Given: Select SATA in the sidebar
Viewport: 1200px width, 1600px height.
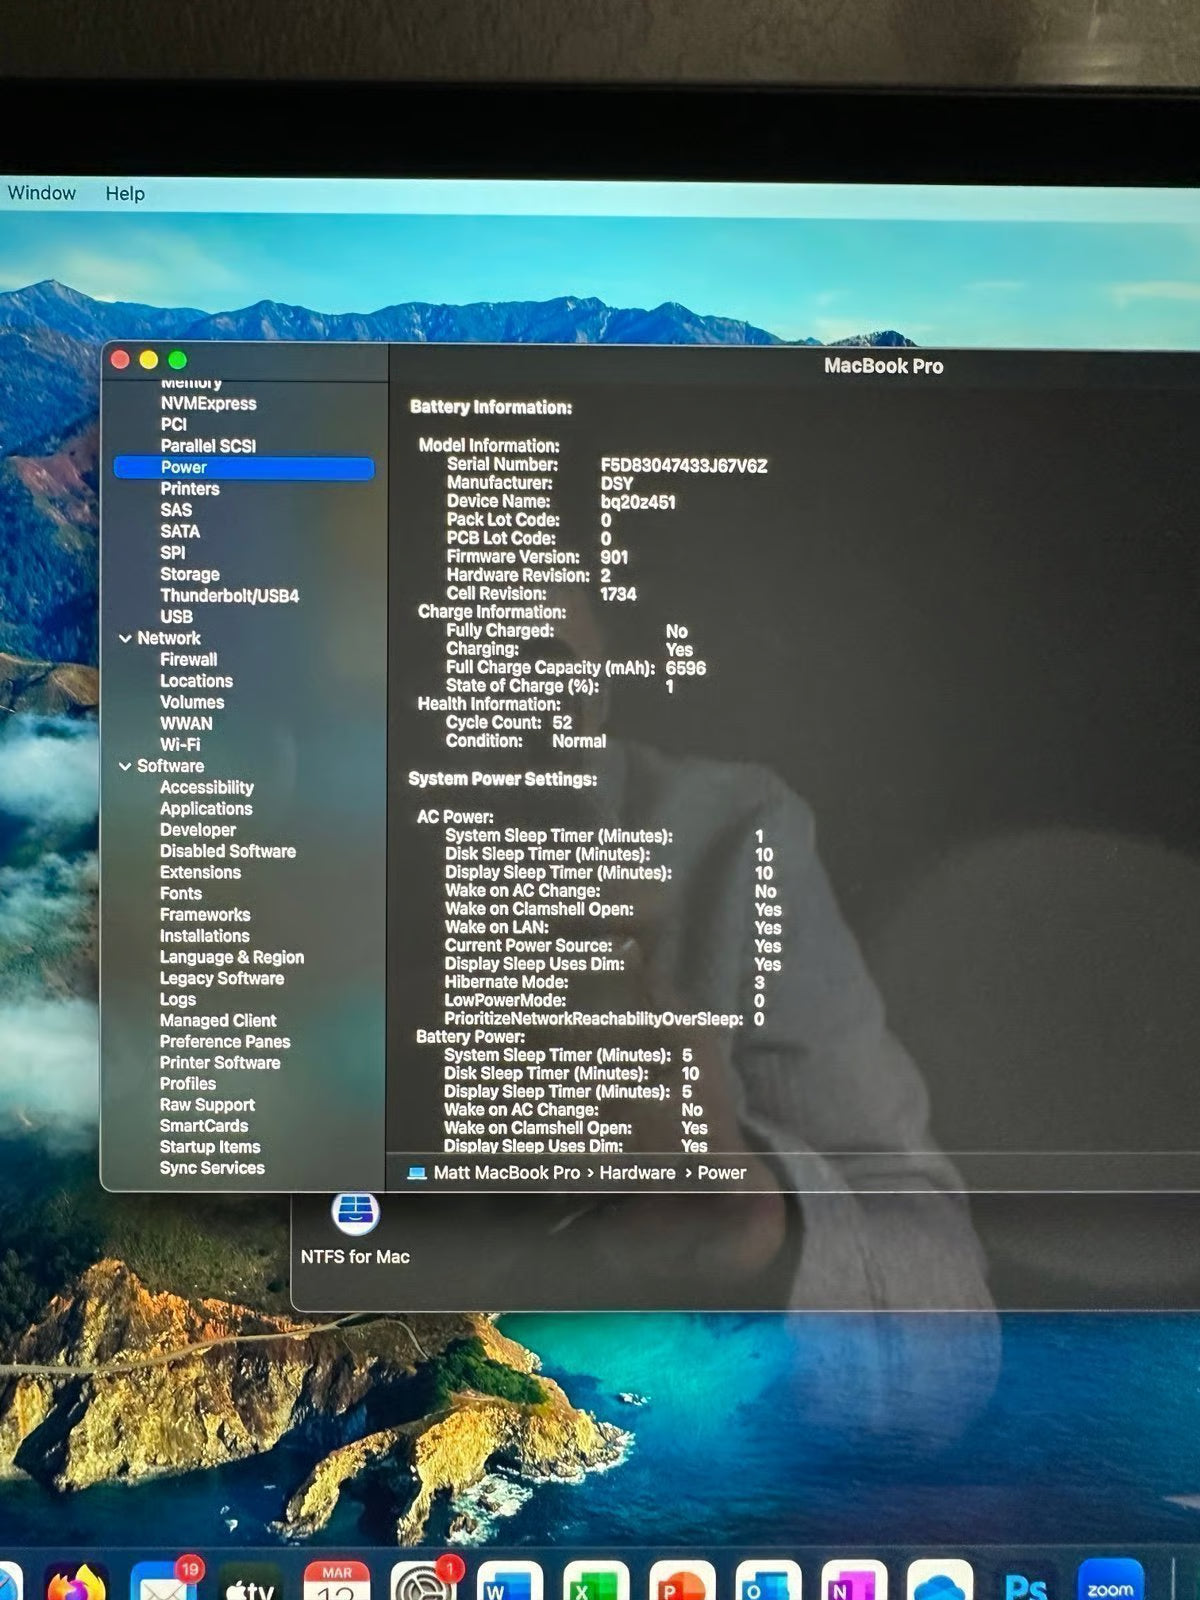Looking at the screenshot, I should click(180, 532).
